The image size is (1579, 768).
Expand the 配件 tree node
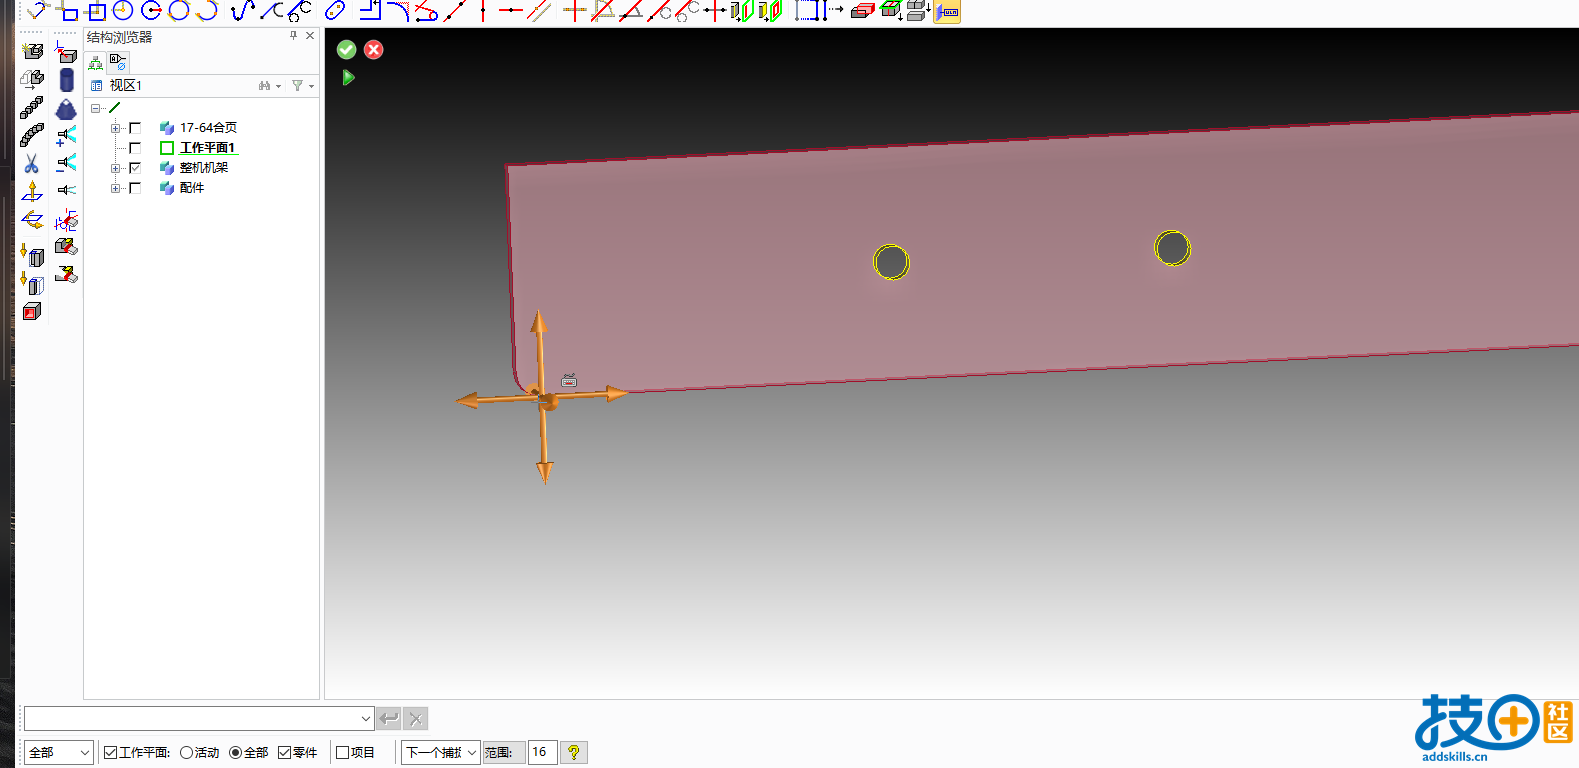[115, 188]
